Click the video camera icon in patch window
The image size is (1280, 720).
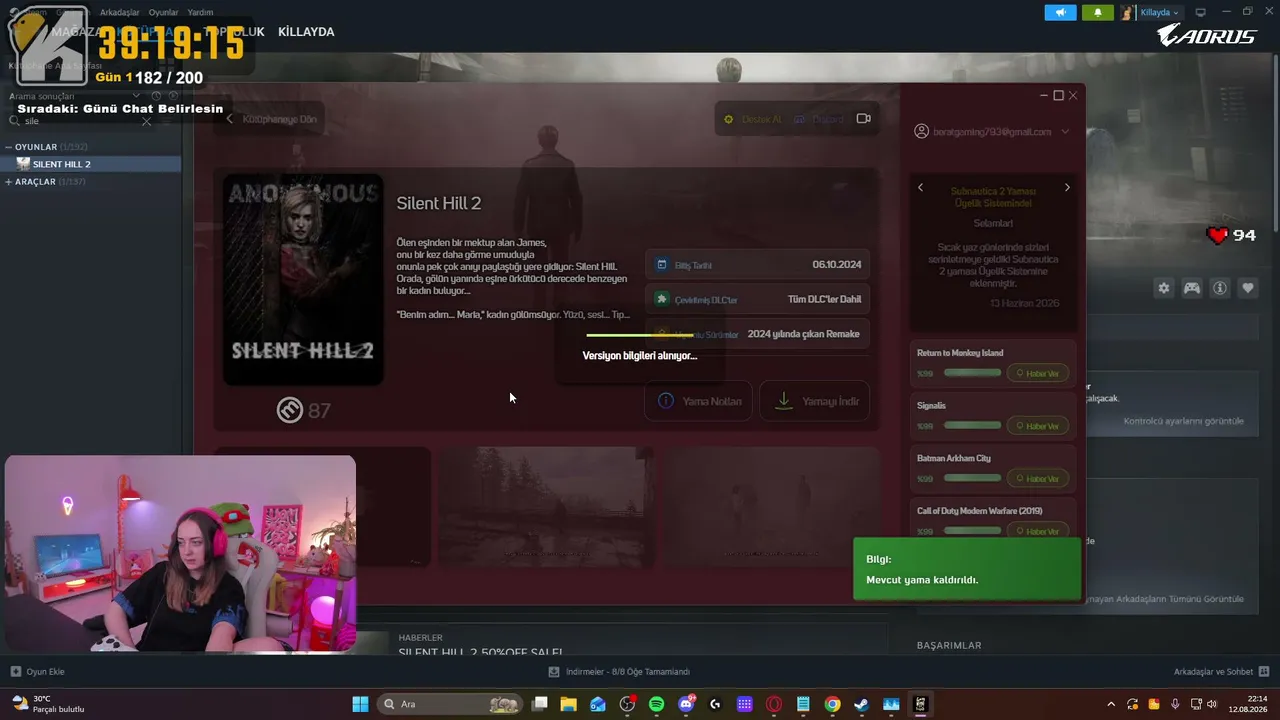[x=864, y=119]
